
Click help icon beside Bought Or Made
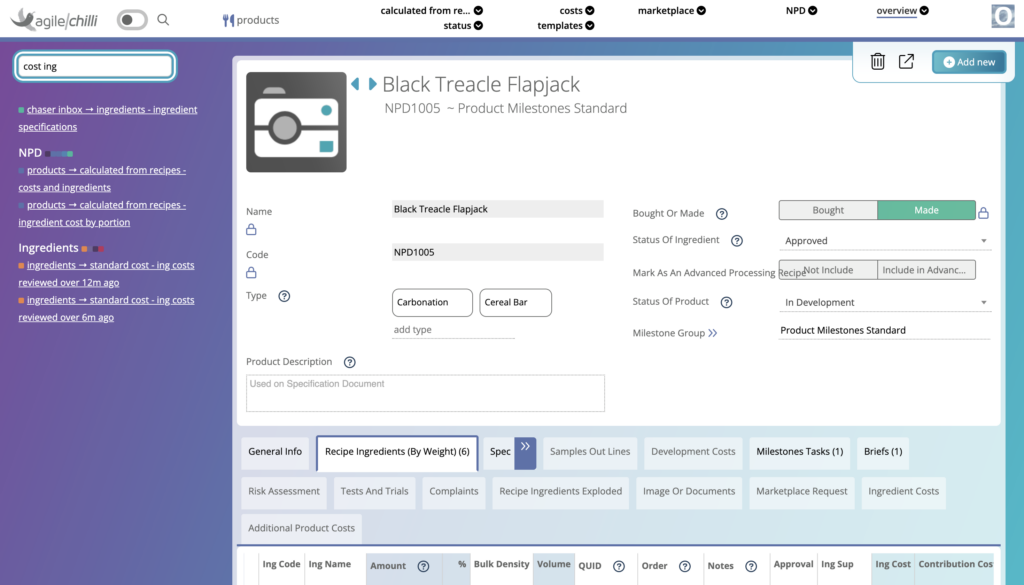point(722,213)
